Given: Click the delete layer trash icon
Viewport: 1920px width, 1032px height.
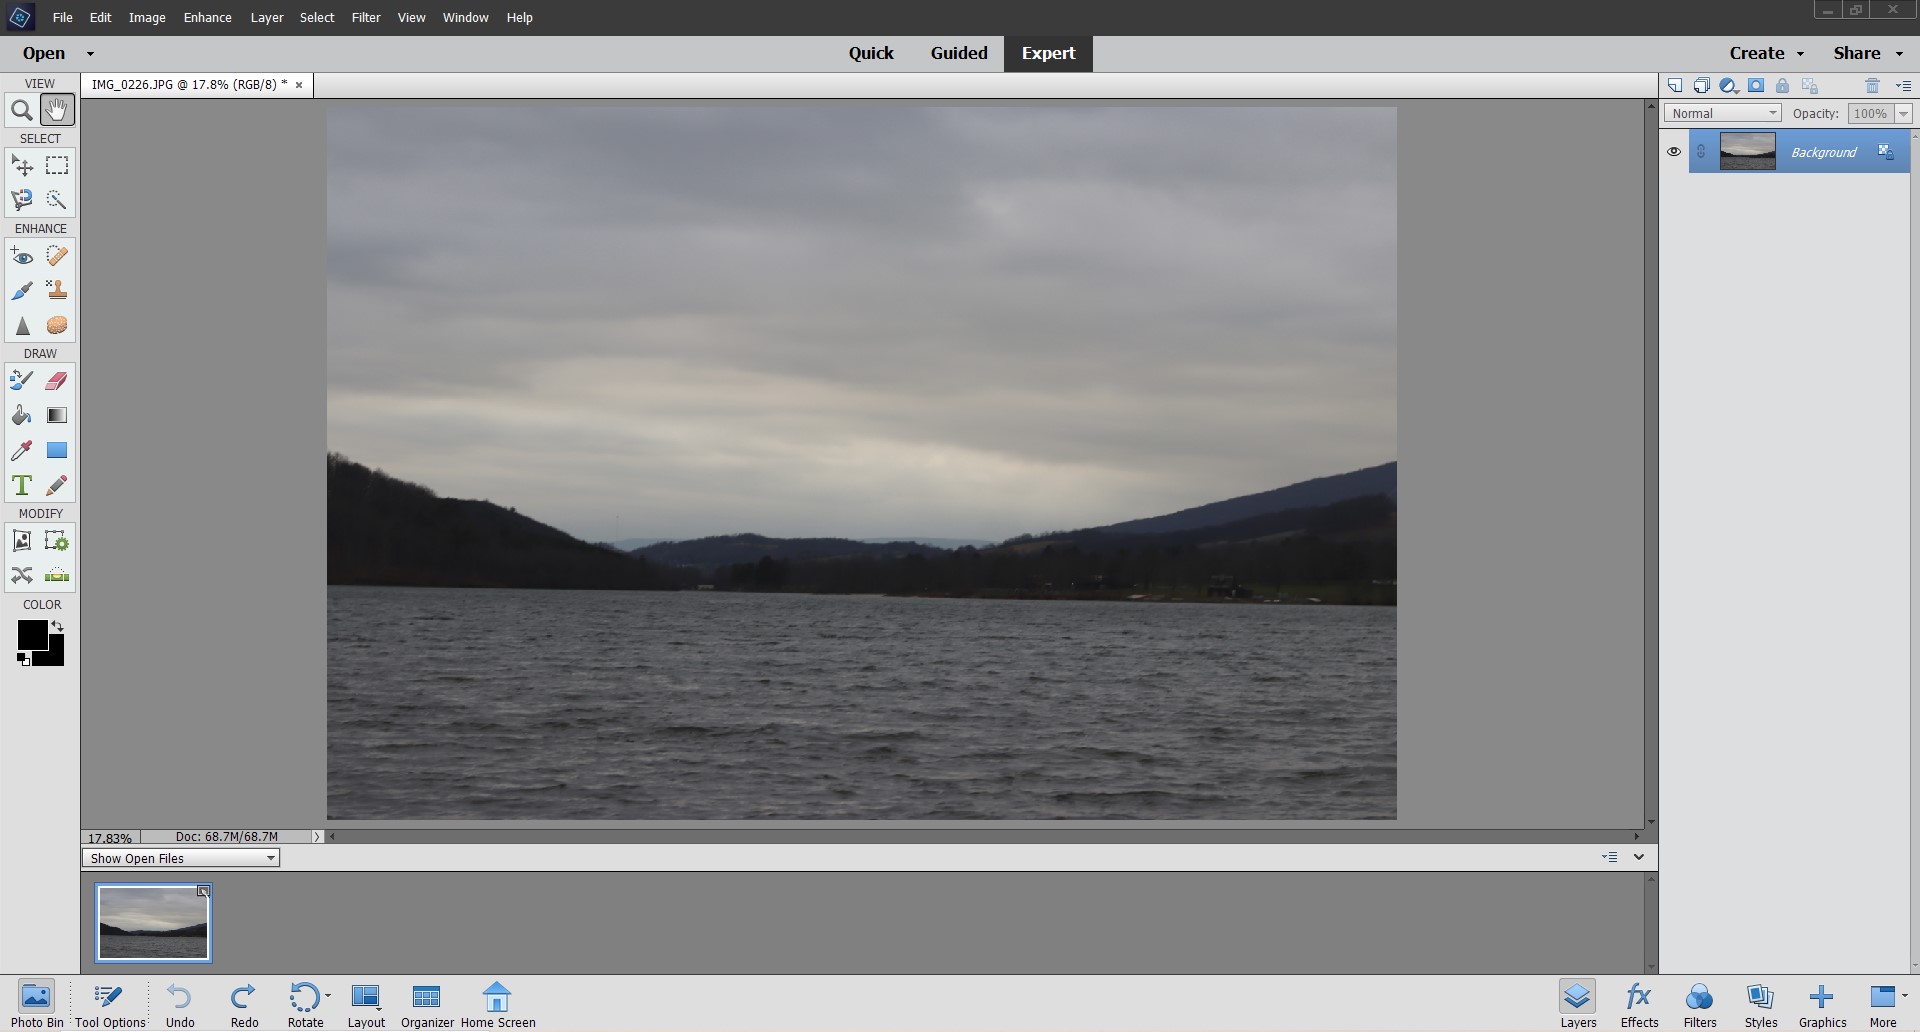Looking at the screenshot, I should click(x=1872, y=86).
